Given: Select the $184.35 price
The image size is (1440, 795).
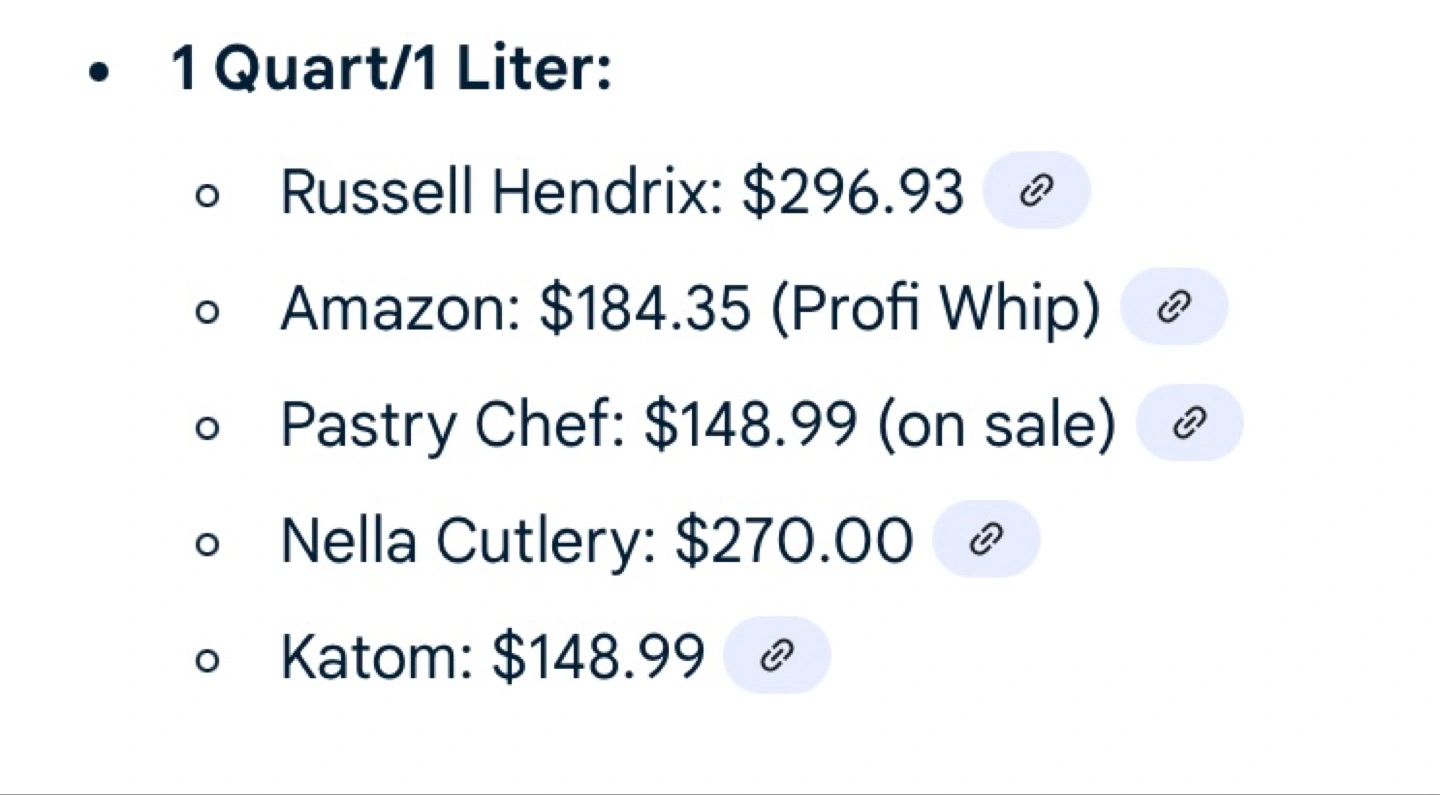Looking at the screenshot, I should point(645,308).
